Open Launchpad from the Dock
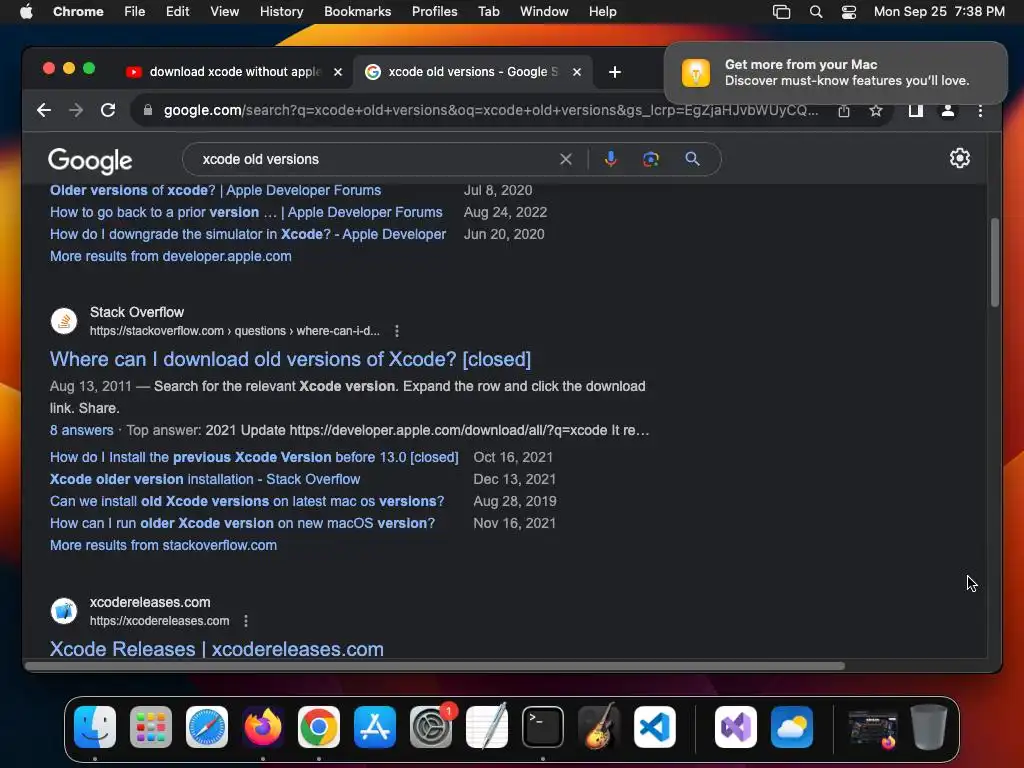This screenshot has height=768, width=1024. (151, 727)
